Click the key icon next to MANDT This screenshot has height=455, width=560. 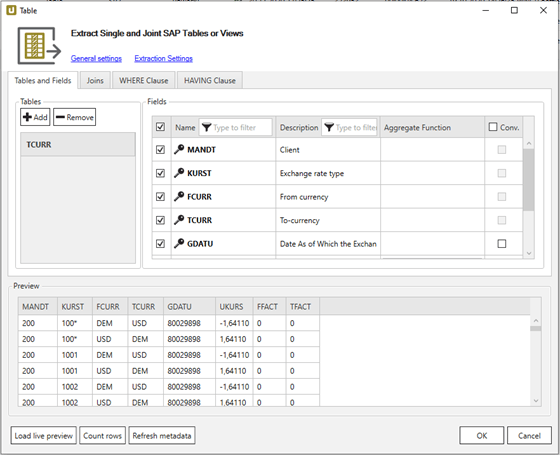pos(179,149)
